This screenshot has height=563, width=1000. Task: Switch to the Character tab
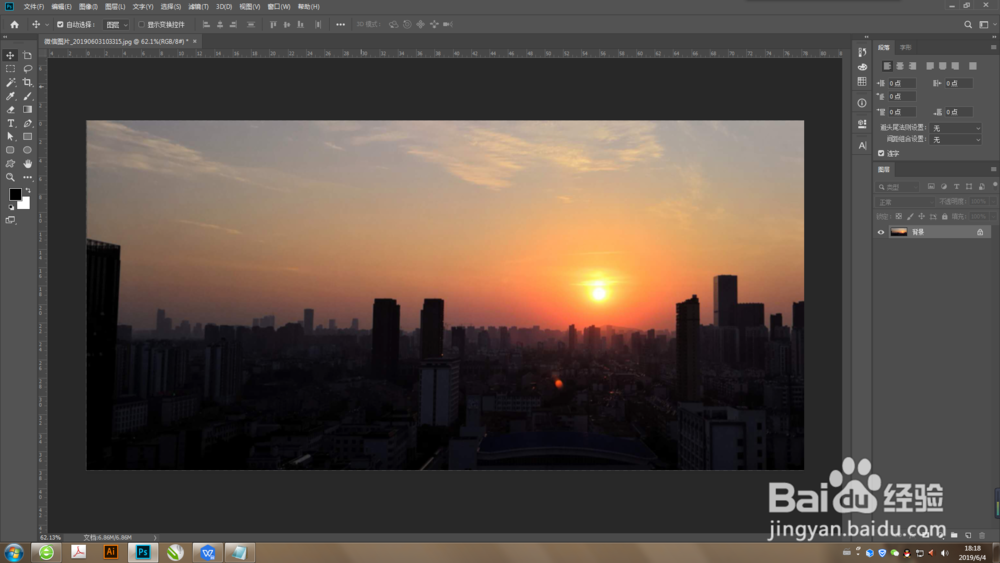906,47
